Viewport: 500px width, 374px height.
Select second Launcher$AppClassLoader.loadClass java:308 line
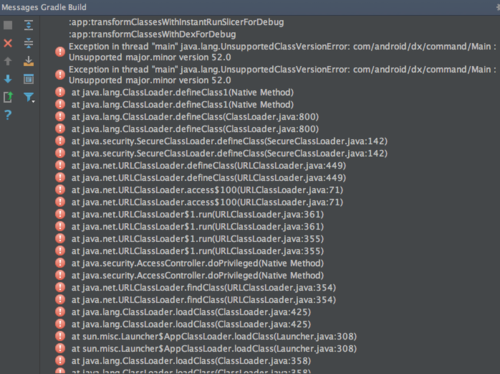[214, 349]
